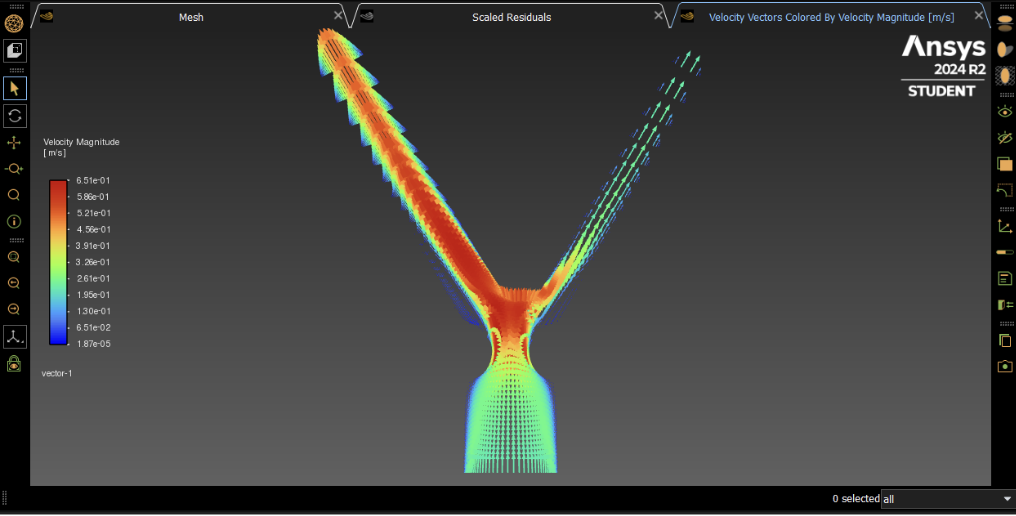Click the 6.51e-01 legend maximum value

click(x=93, y=181)
